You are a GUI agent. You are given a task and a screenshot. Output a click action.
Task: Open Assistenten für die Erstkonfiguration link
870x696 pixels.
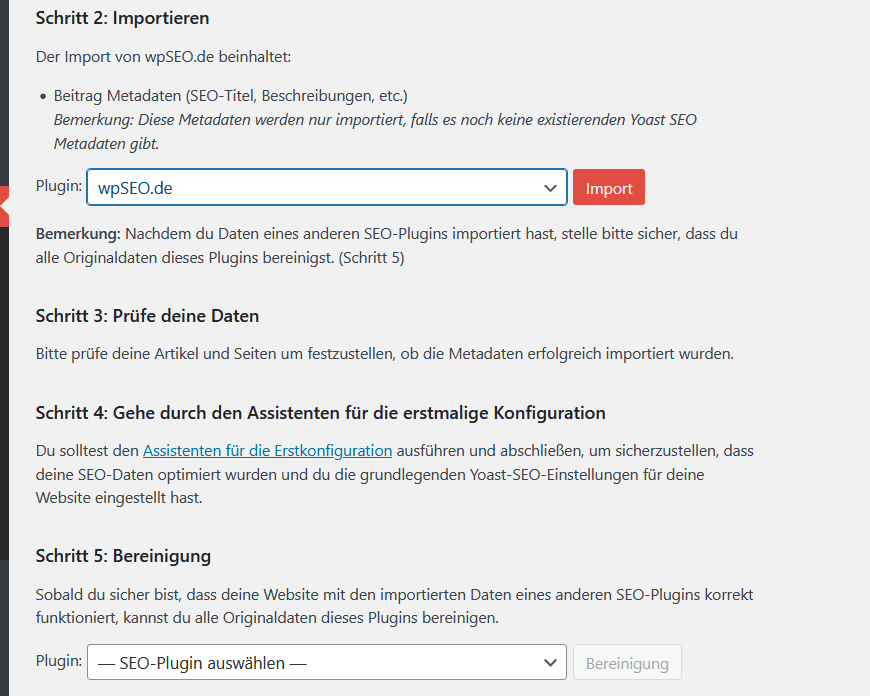[267, 451]
